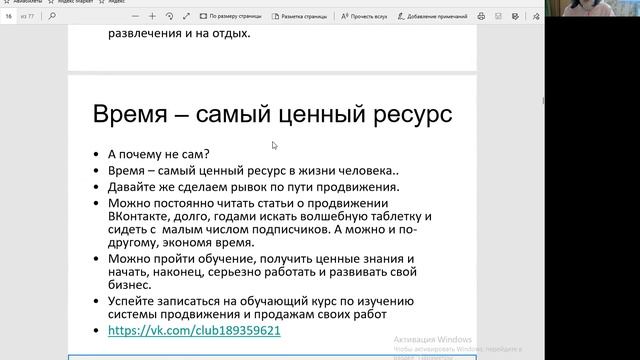Screen dimensions: 640x360
Task: Open the vk.com/club189359621 link
Action: coord(194,330)
